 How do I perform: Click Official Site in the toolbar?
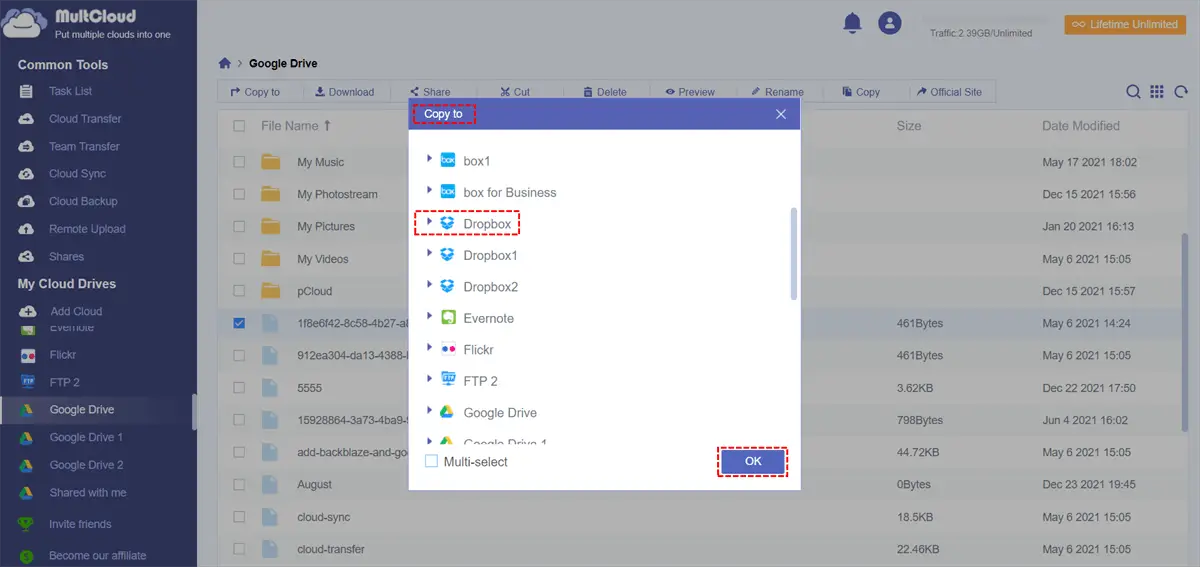pos(949,92)
